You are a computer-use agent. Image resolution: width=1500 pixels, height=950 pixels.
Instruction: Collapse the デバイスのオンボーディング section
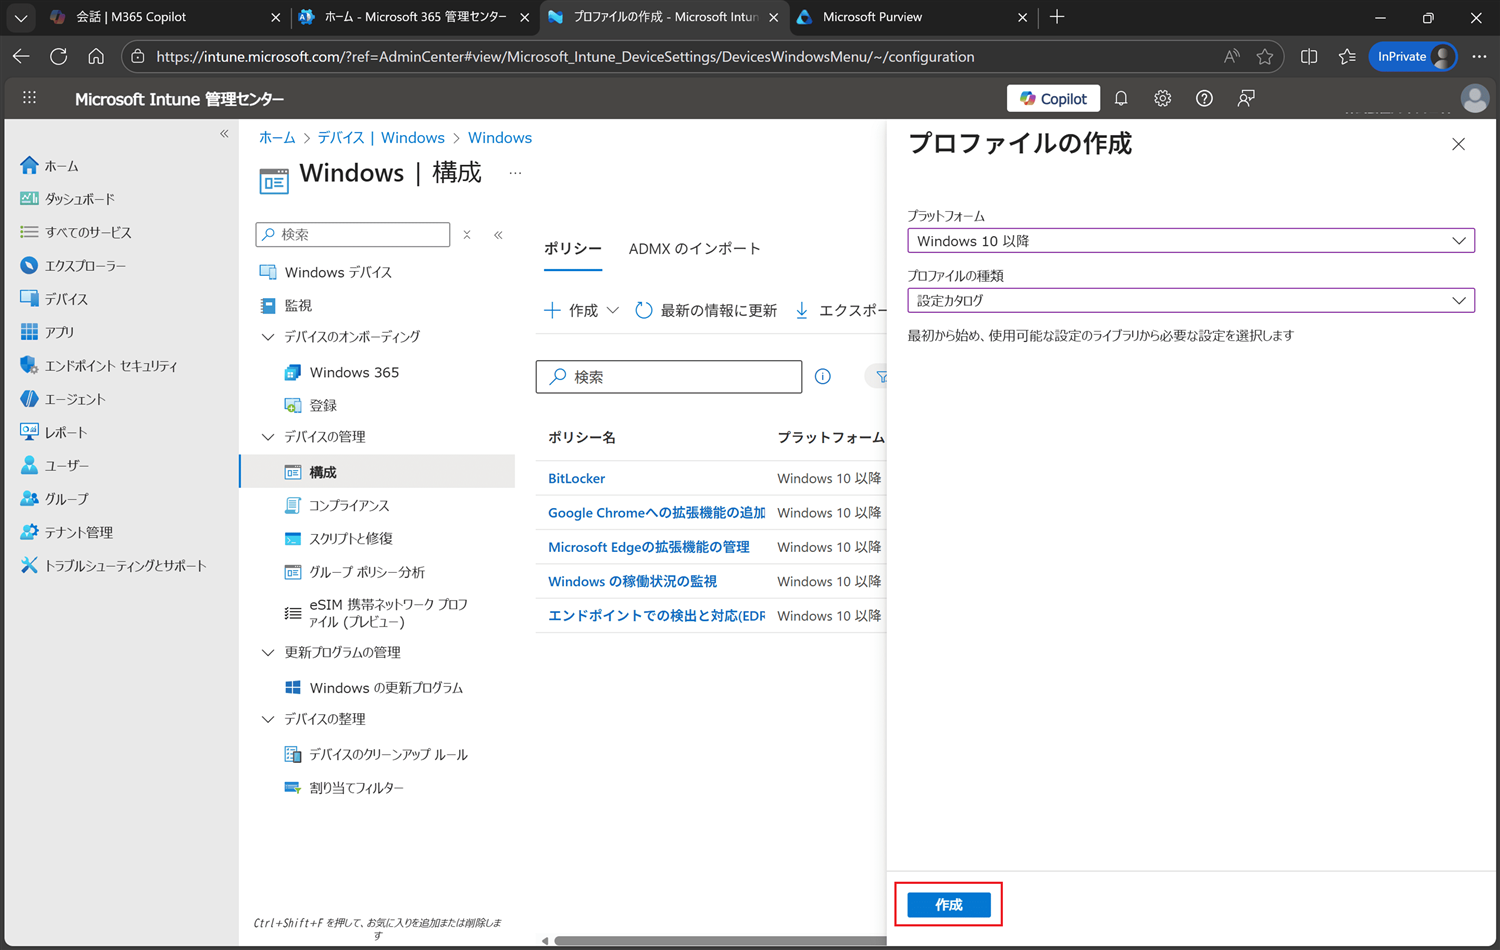click(268, 337)
